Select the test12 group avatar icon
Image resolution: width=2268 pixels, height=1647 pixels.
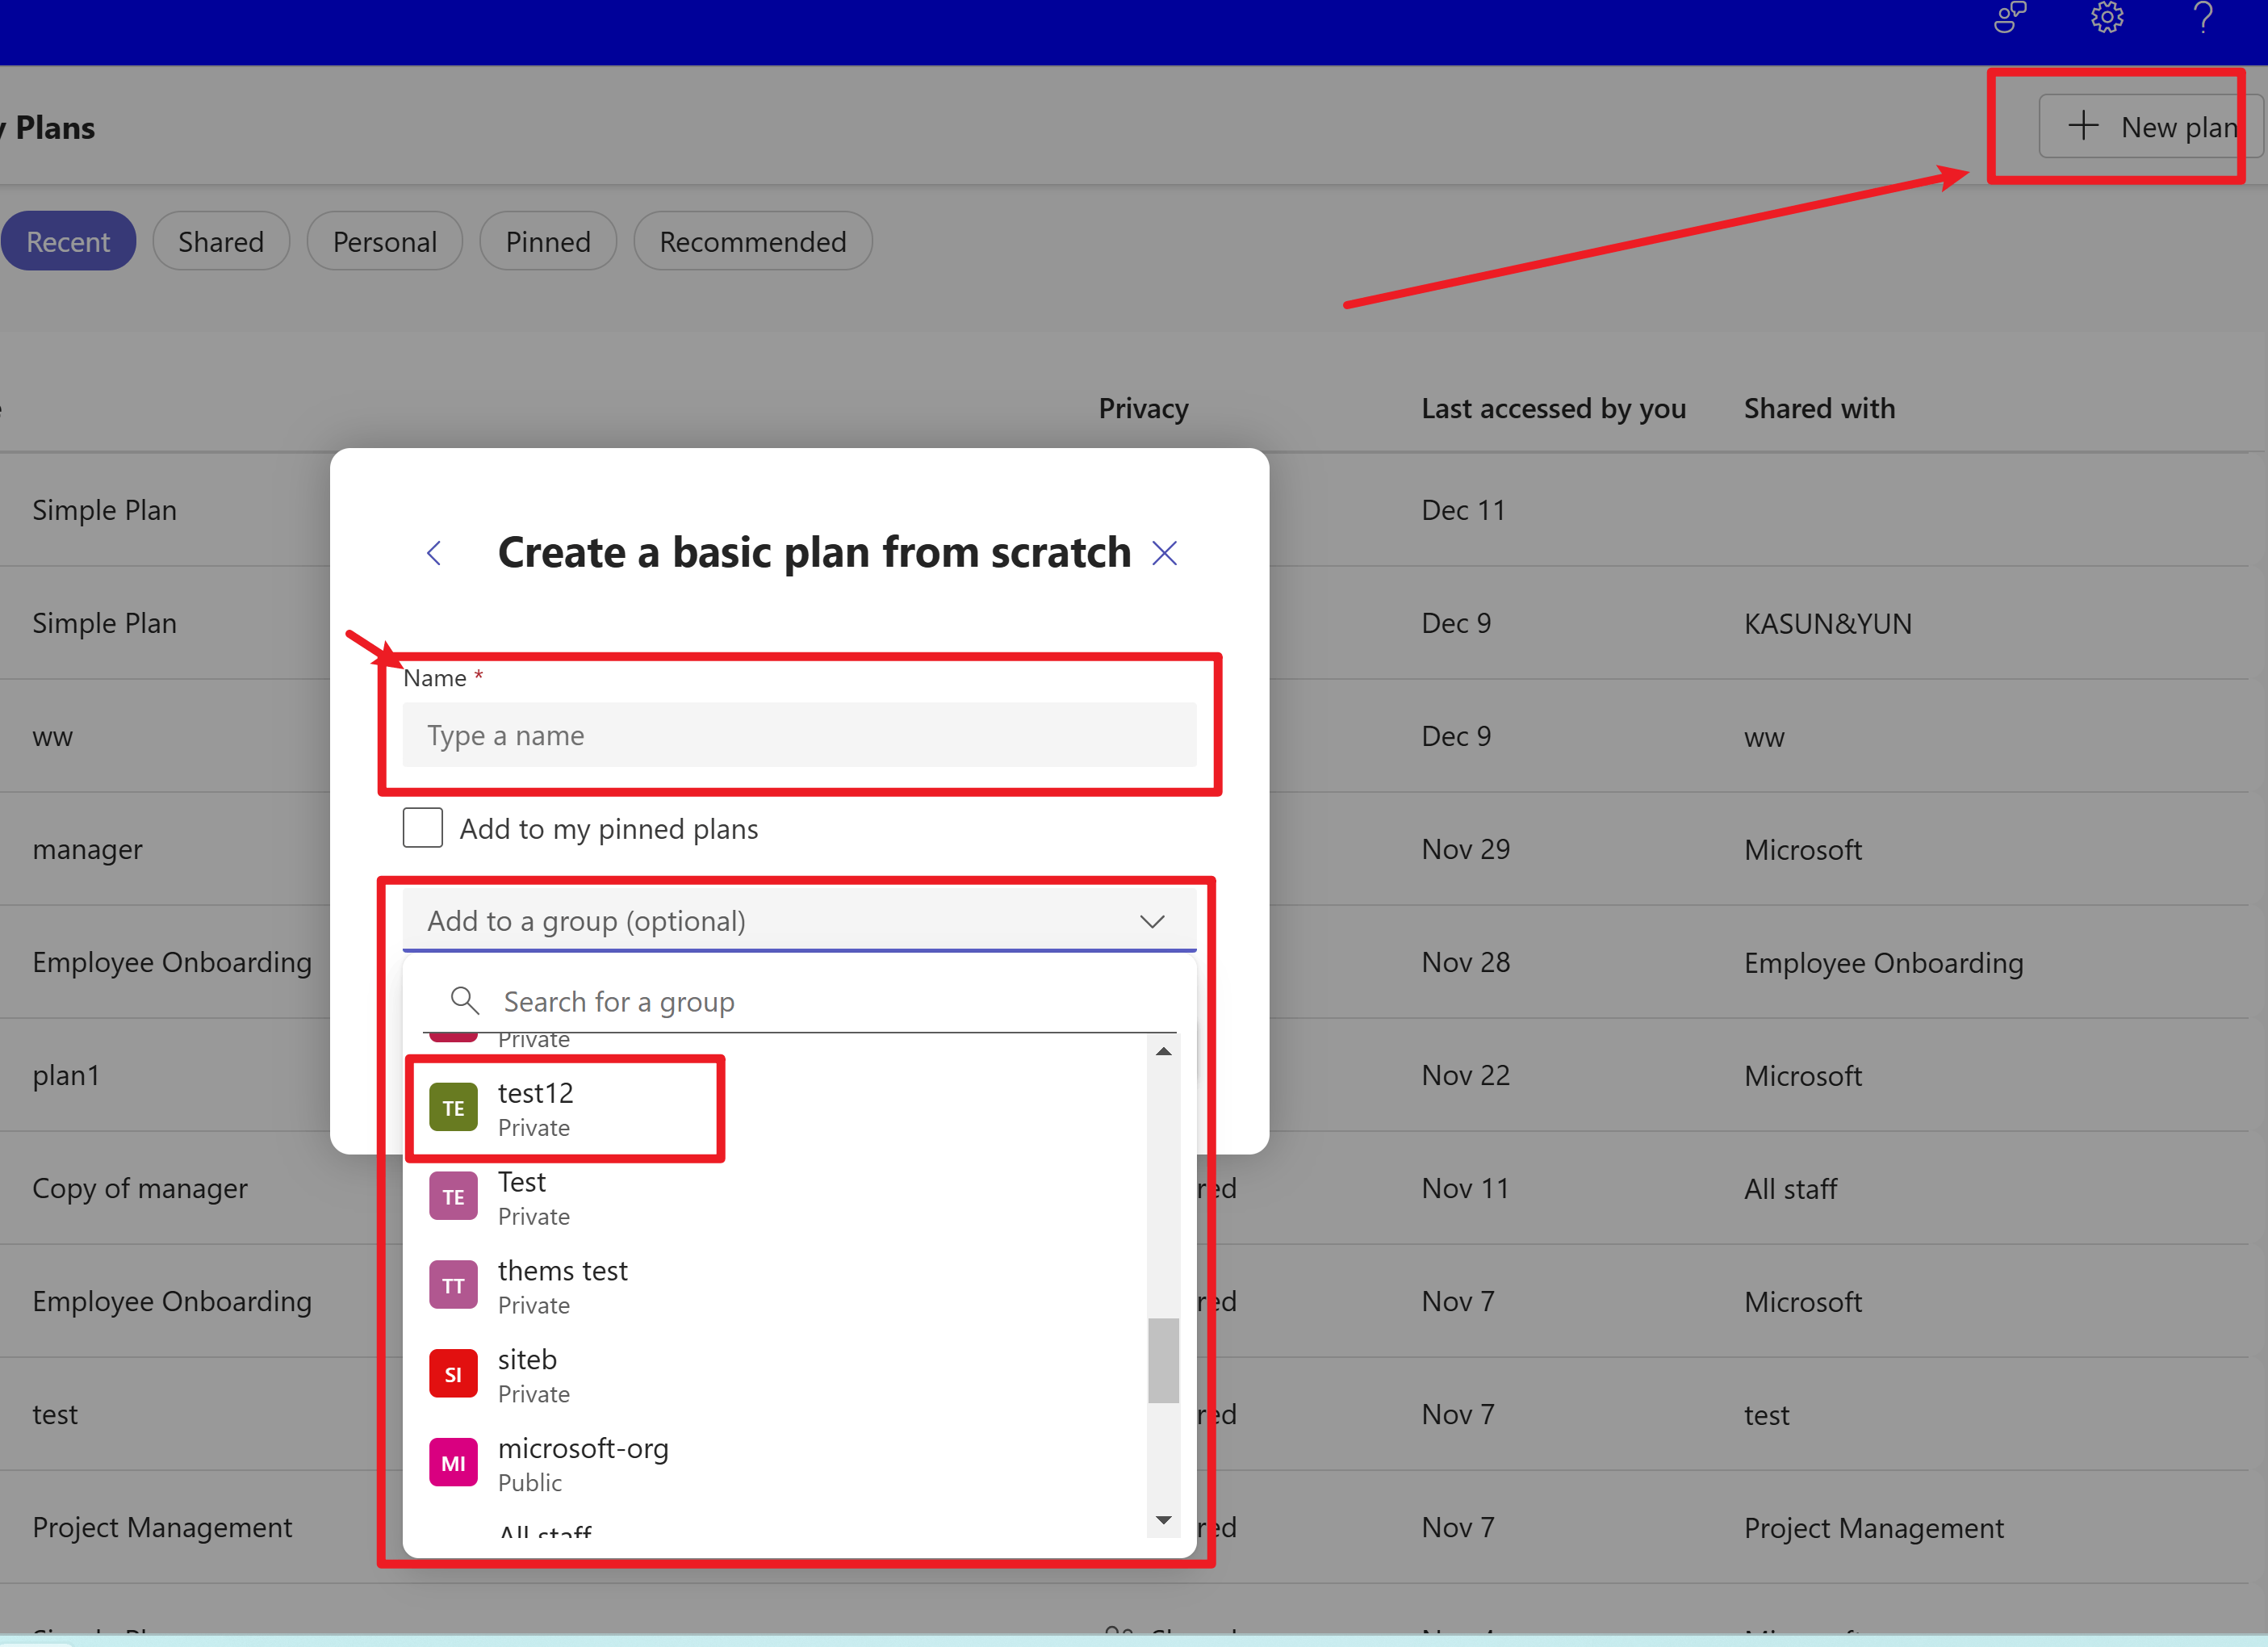(x=453, y=1108)
